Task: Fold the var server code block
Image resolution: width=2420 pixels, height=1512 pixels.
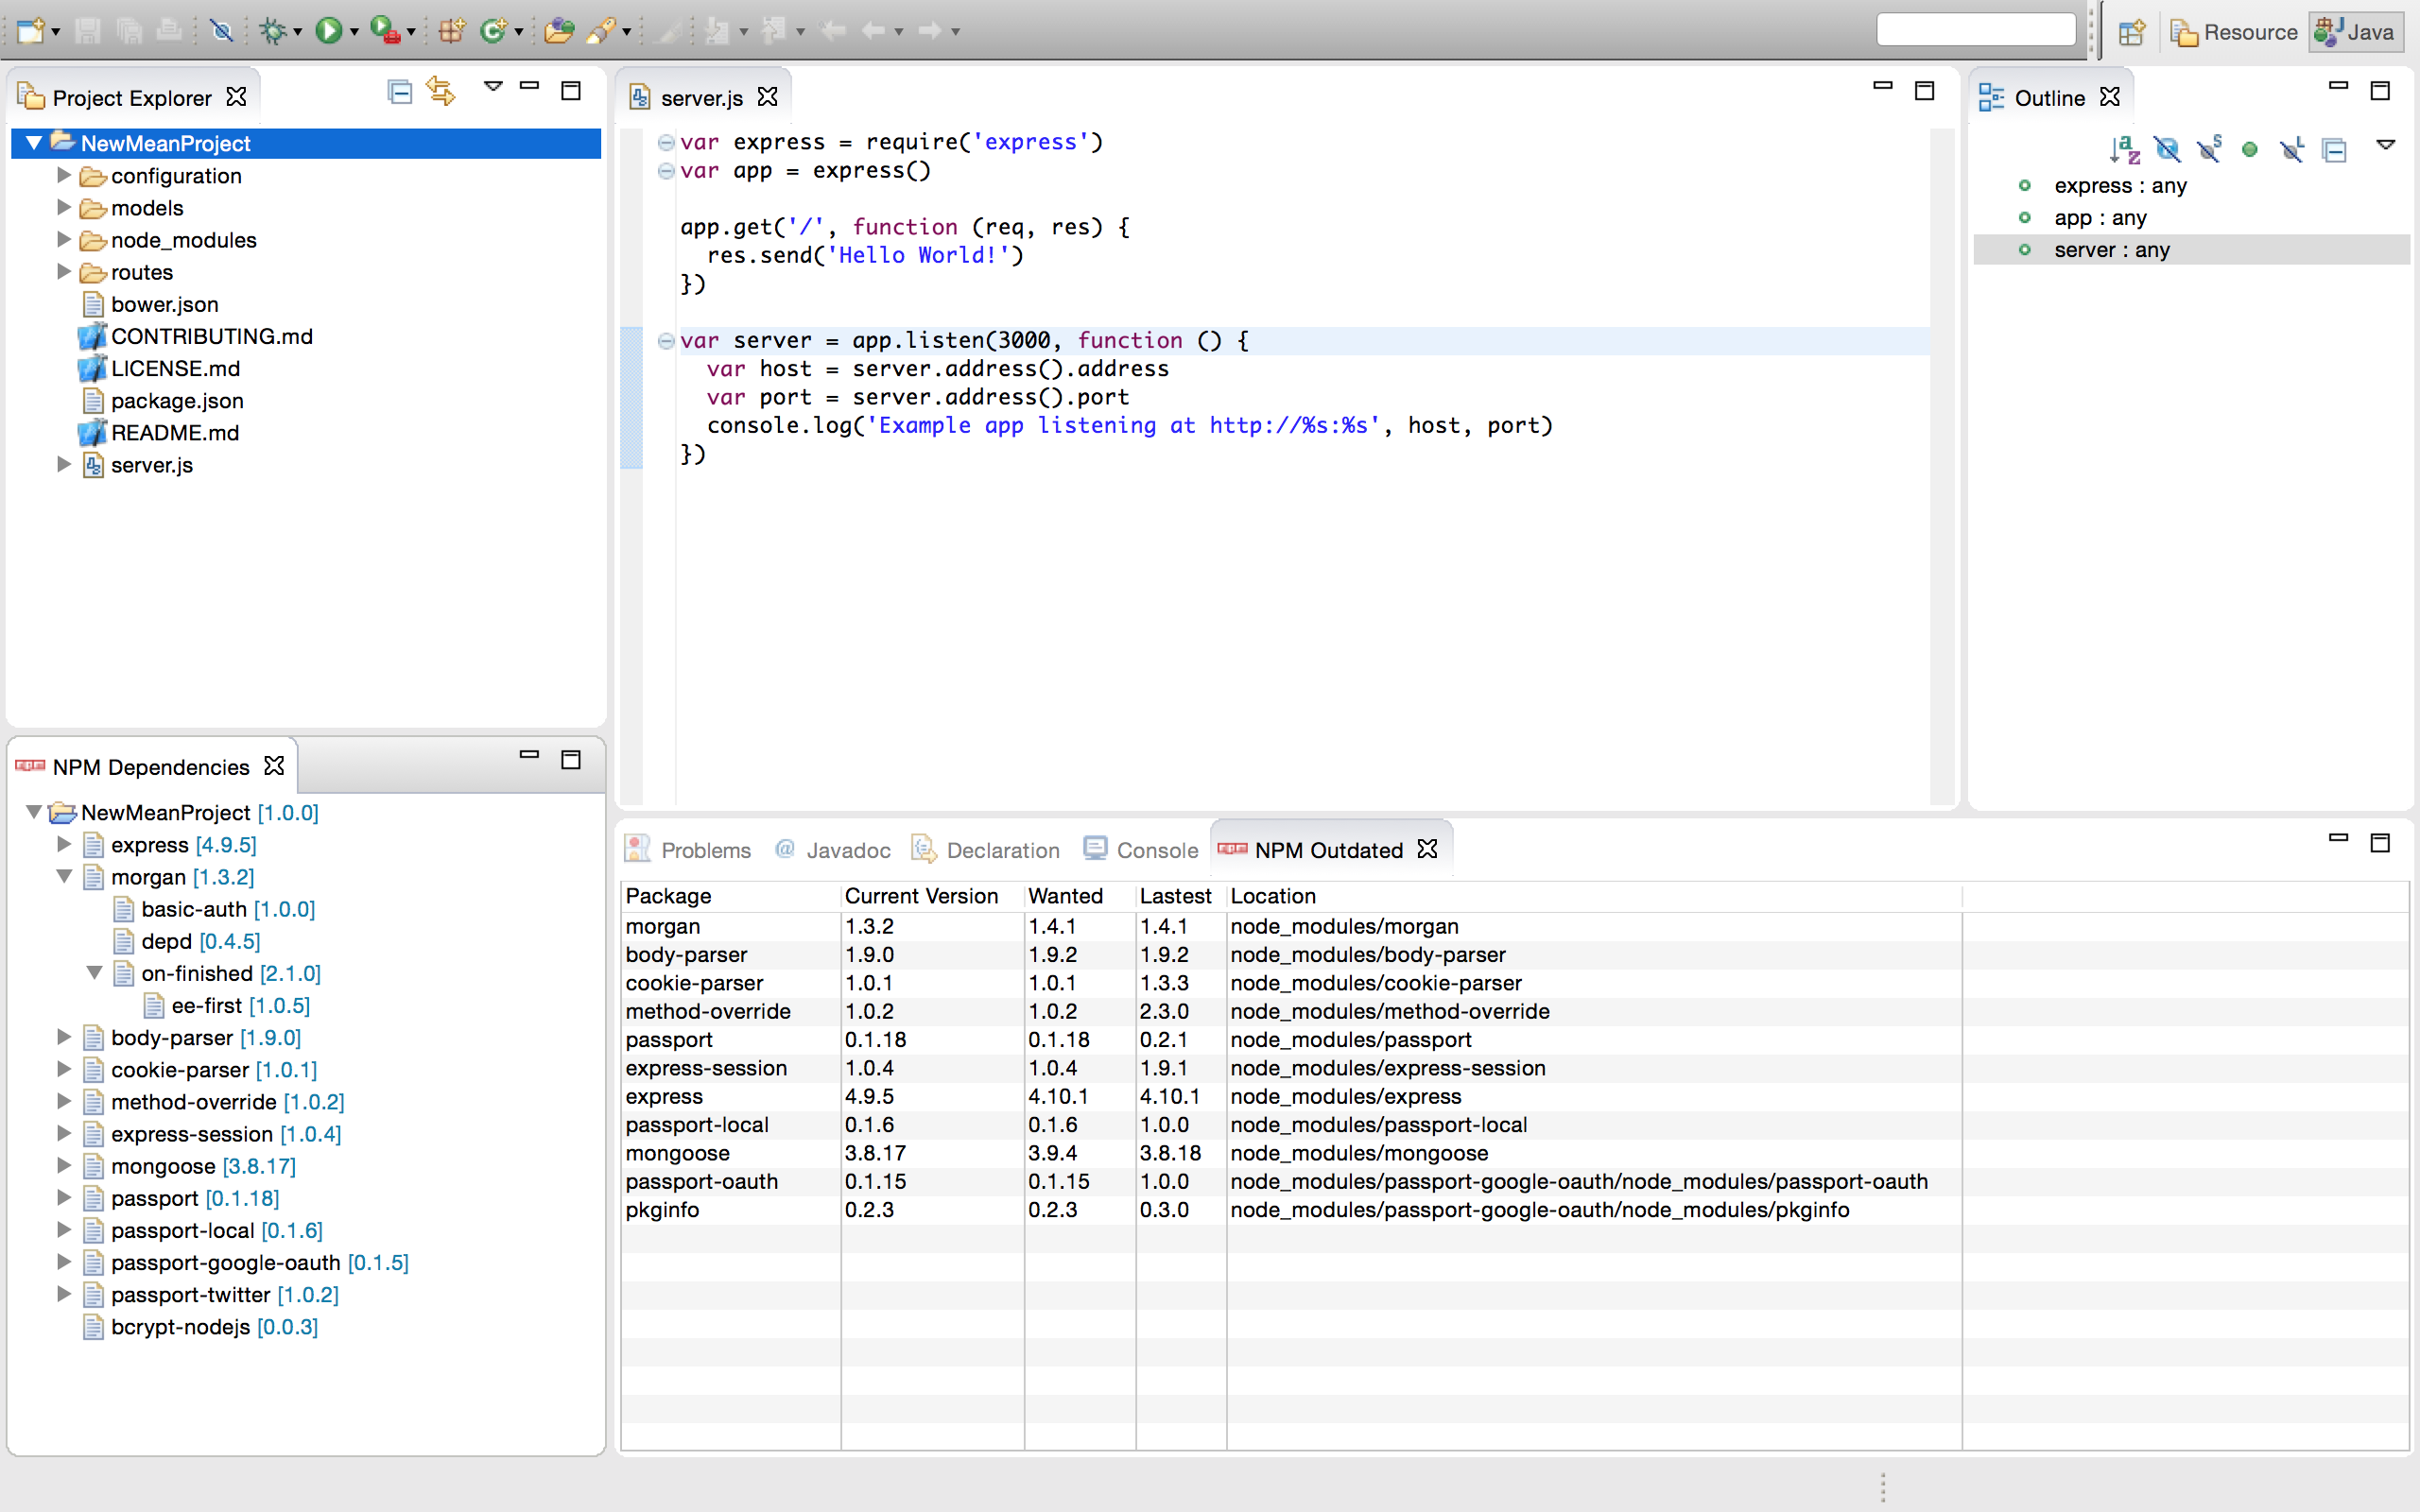Action: [x=666, y=341]
